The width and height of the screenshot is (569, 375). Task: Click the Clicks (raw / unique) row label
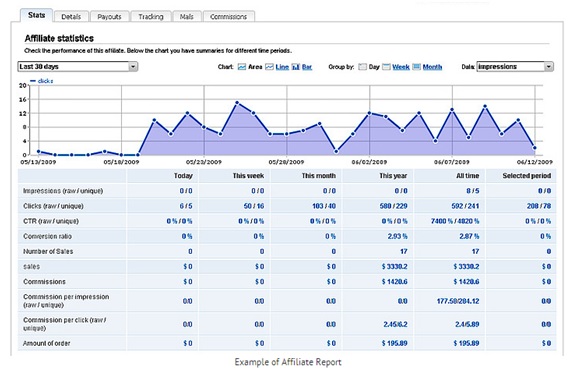pos(53,206)
